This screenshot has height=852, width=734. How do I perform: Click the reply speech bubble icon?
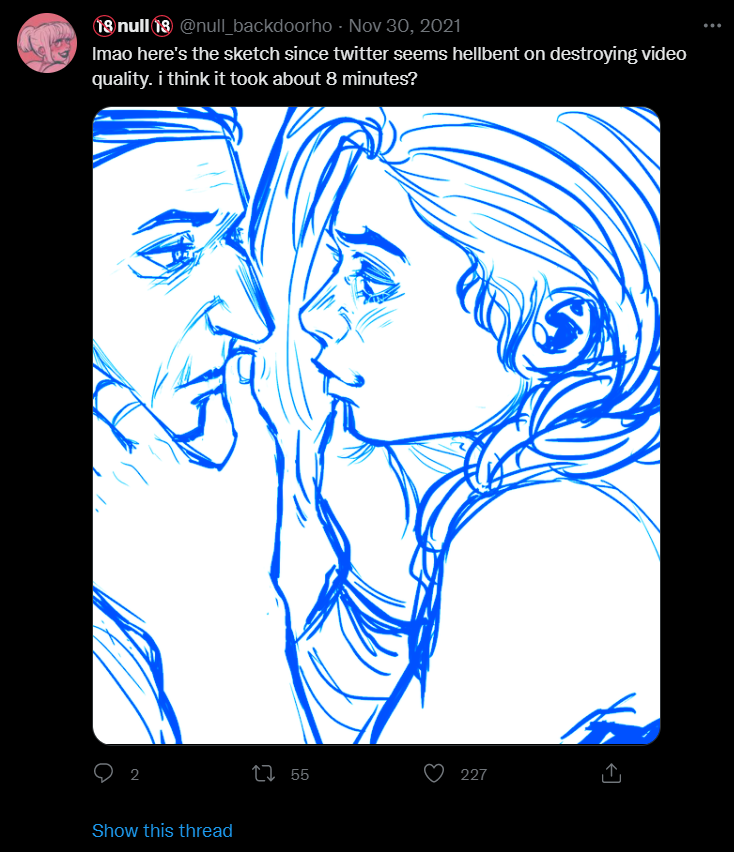click(x=103, y=773)
